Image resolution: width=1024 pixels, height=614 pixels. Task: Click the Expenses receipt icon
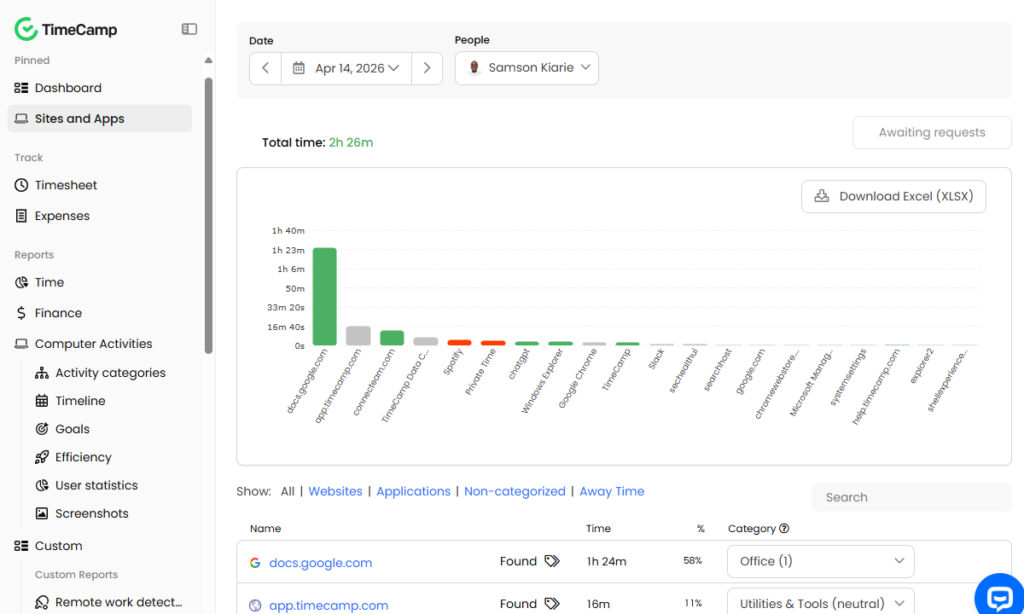click(22, 216)
